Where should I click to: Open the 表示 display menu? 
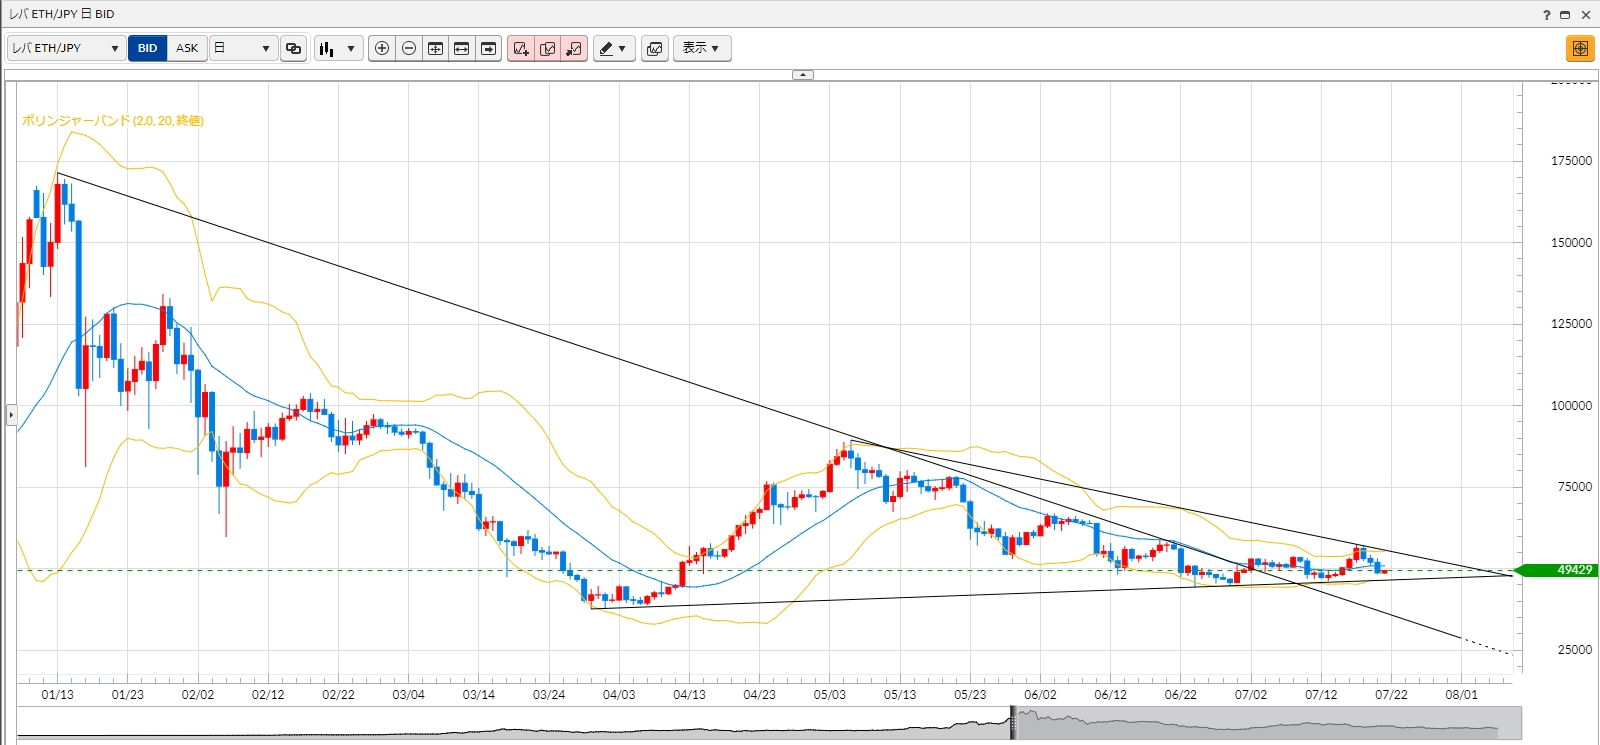coord(701,48)
